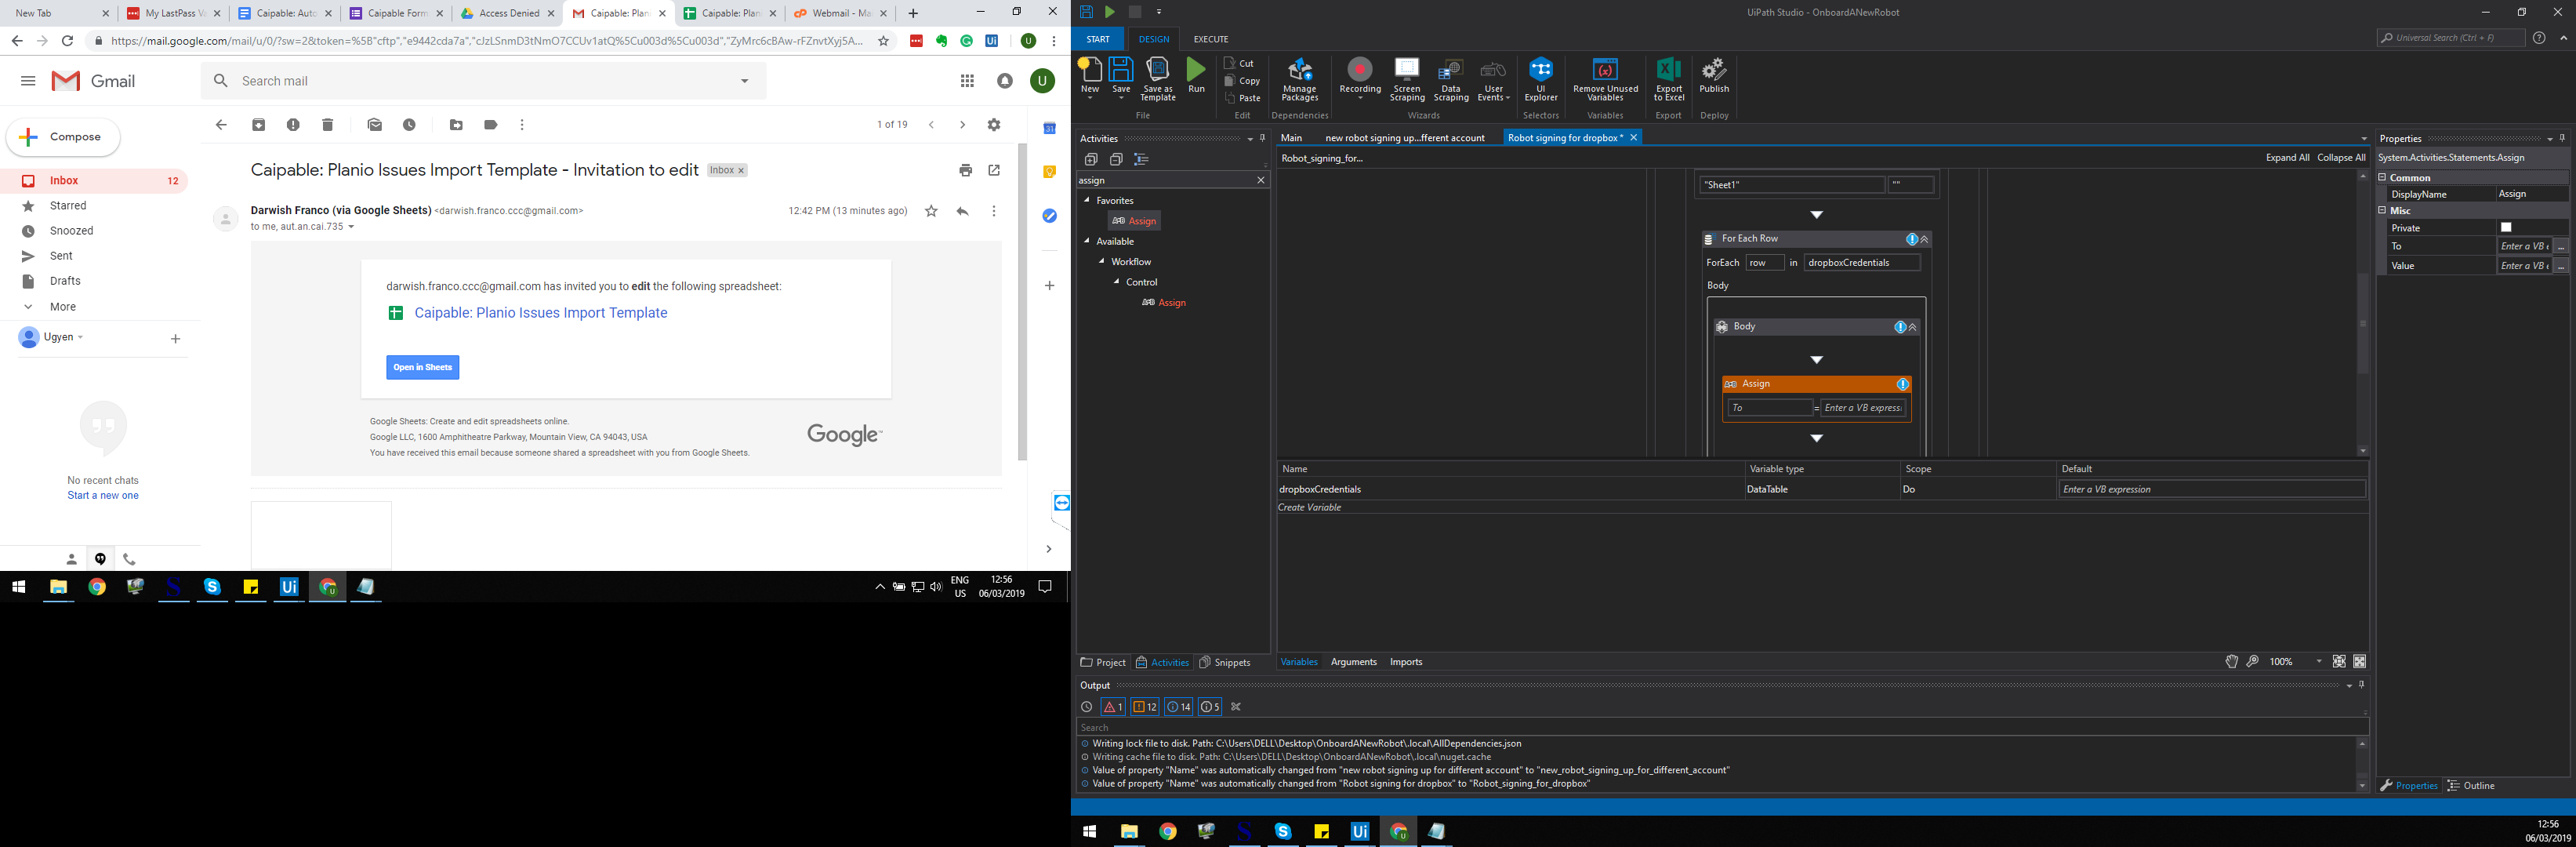Click Start a new one chat link
The width and height of the screenshot is (2576, 847).
click(103, 496)
